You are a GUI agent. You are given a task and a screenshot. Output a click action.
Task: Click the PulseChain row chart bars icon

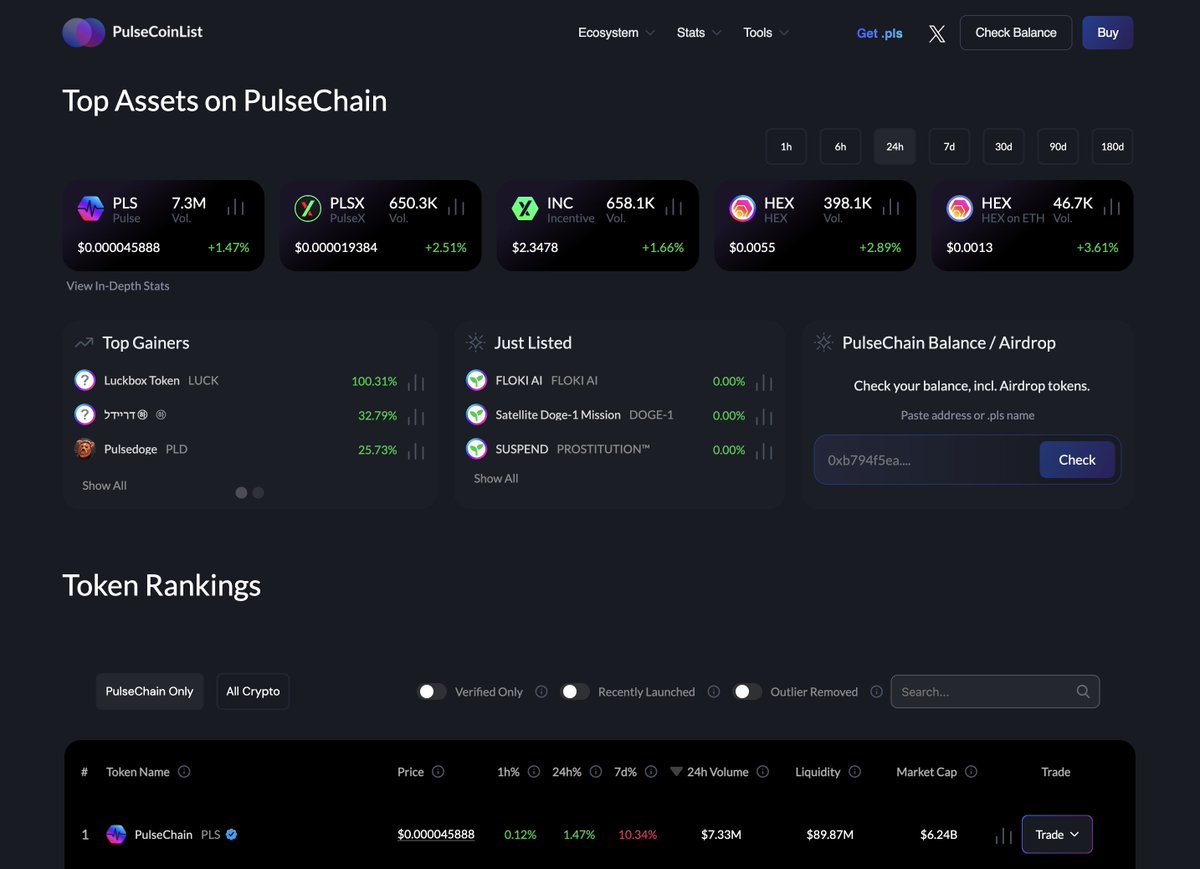1004,835
